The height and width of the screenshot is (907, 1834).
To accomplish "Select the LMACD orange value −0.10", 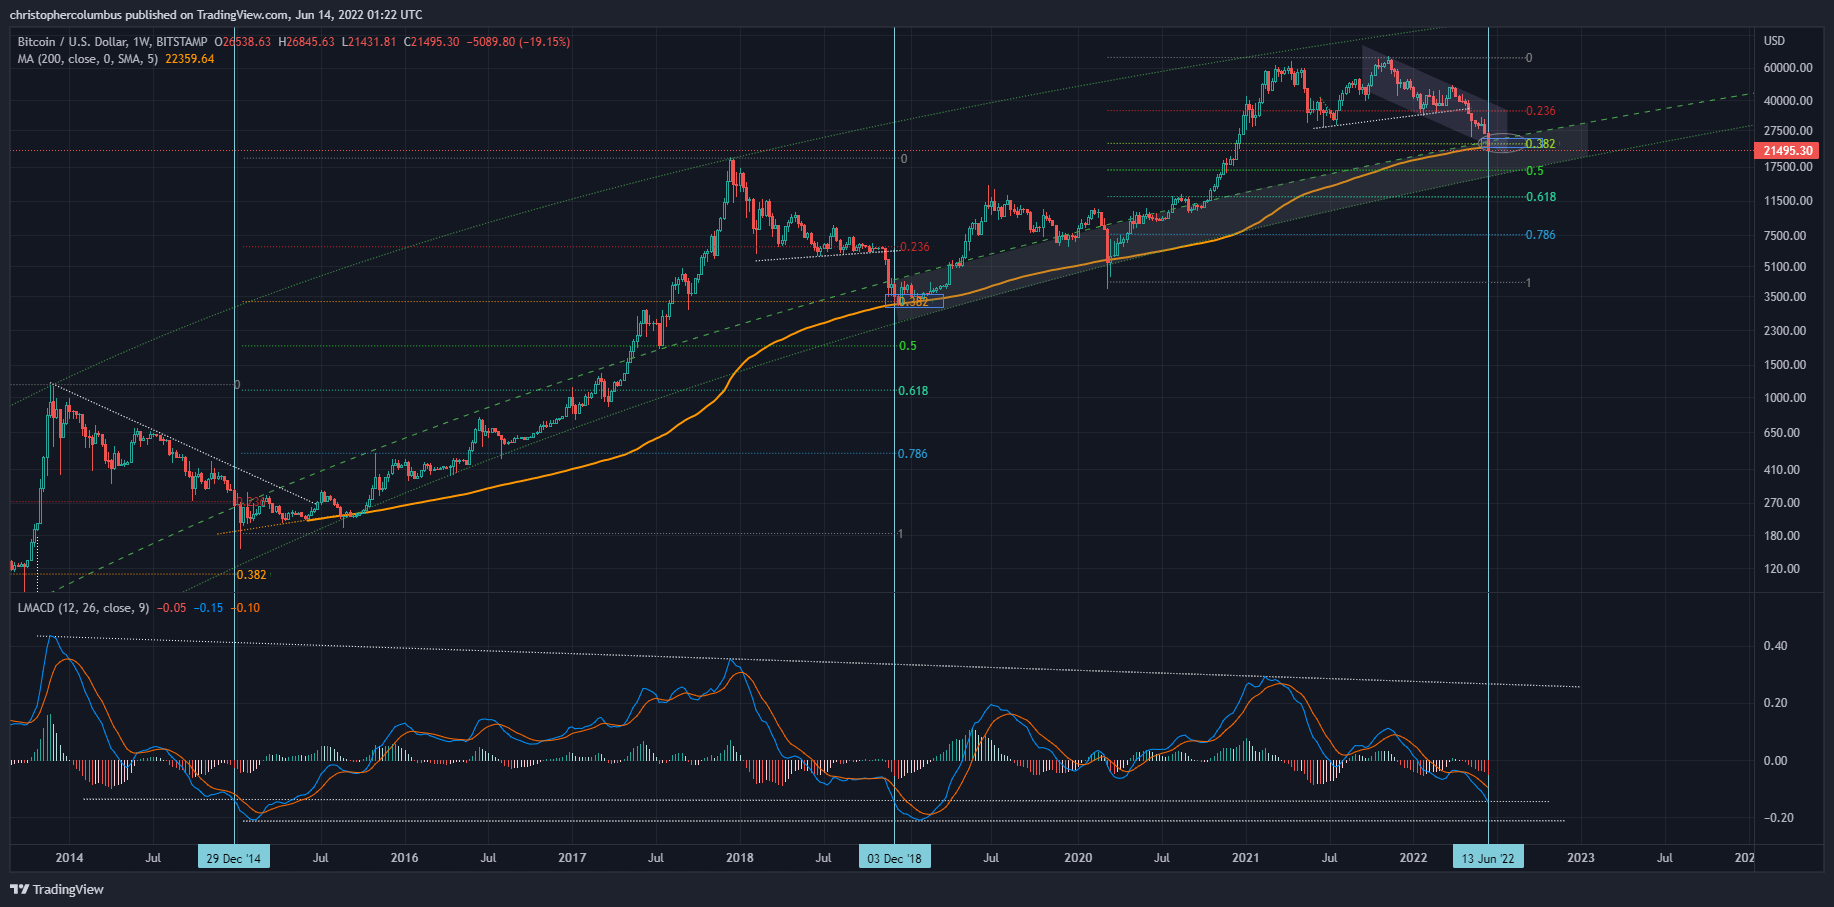I will pos(245,608).
